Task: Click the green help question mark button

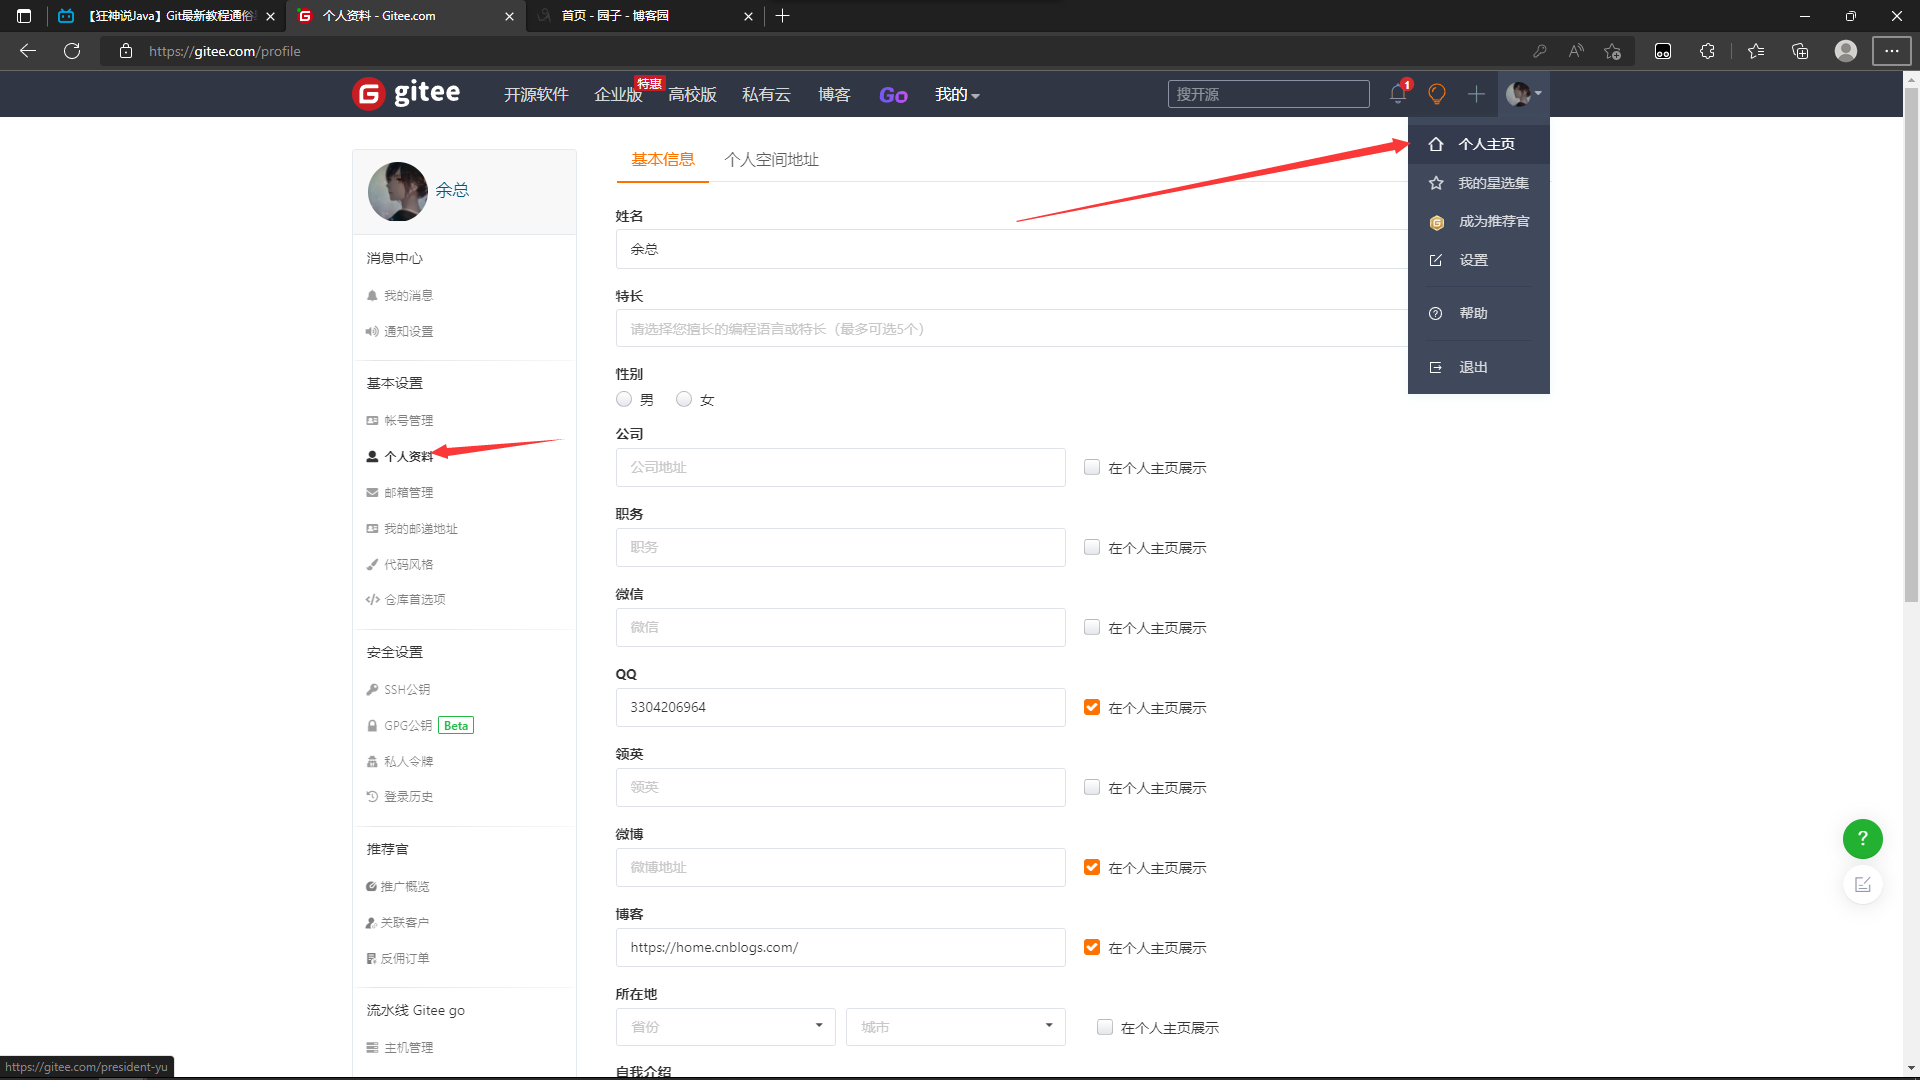Action: tap(1862, 839)
